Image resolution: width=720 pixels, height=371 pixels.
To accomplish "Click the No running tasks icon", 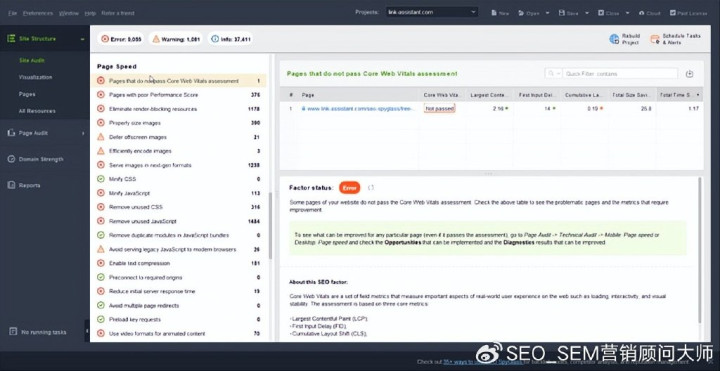I will point(13,332).
